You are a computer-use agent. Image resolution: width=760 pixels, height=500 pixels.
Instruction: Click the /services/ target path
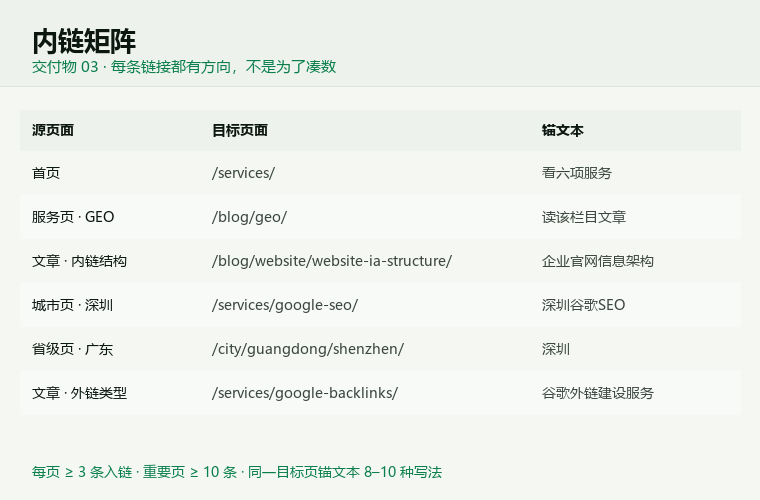click(x=243, y=173)
